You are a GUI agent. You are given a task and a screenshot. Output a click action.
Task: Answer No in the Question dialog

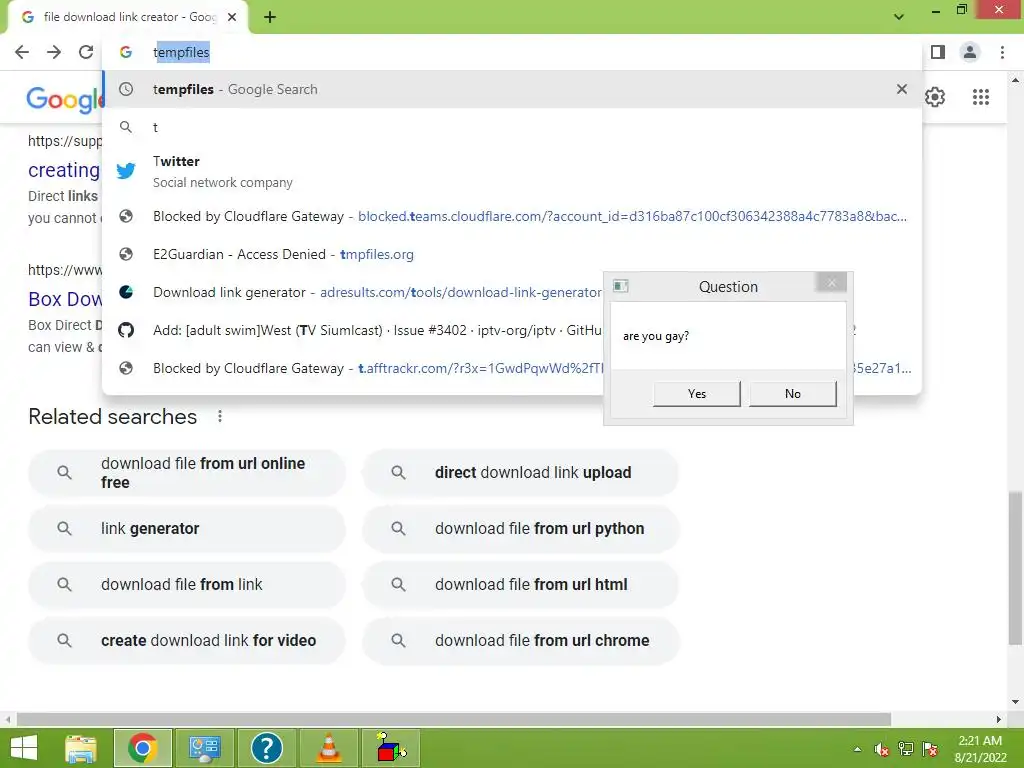click(x=792, y=394)
